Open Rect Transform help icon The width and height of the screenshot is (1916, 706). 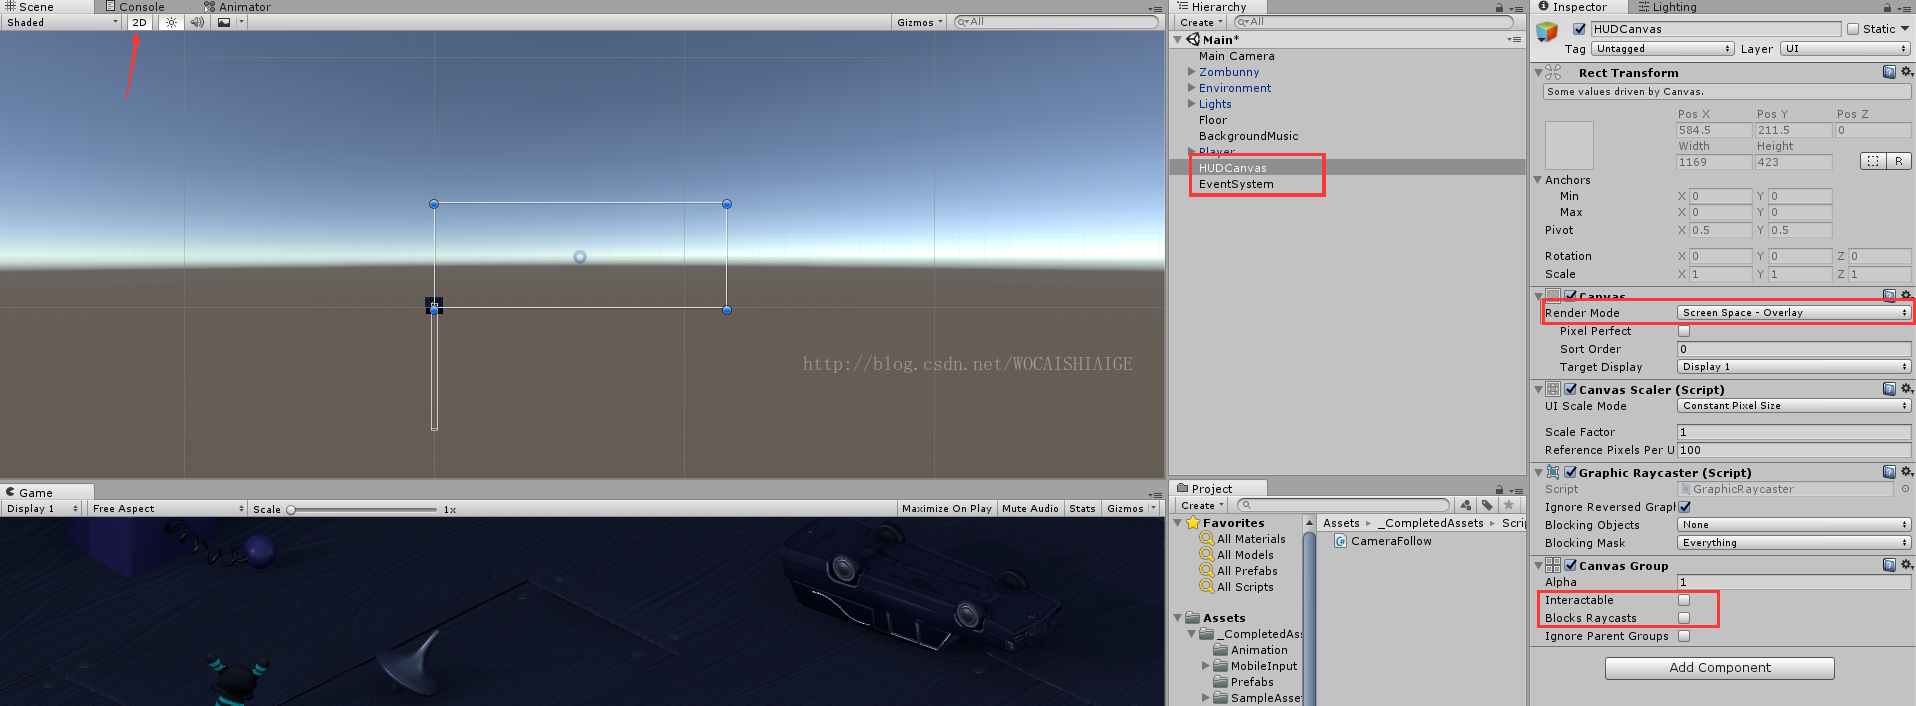(1889, 72)
